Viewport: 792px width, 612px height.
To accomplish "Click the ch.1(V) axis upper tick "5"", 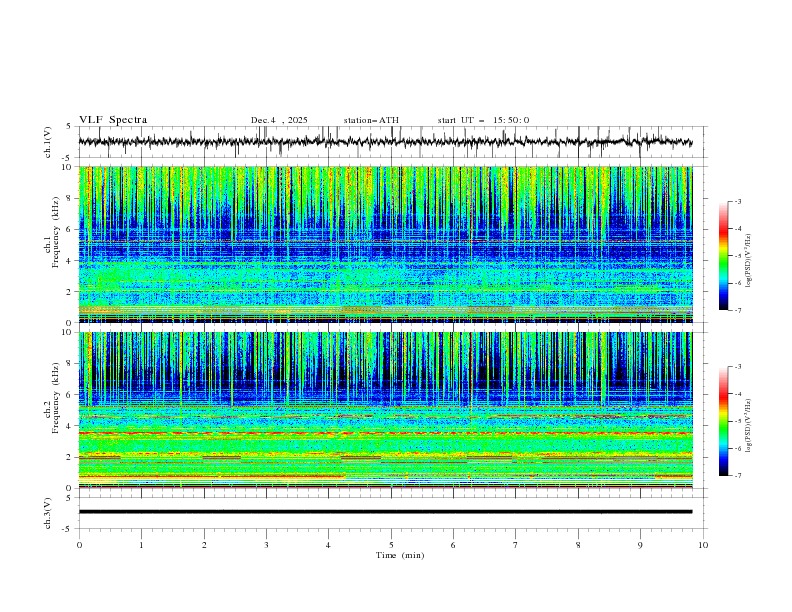I will coord(68,126).
